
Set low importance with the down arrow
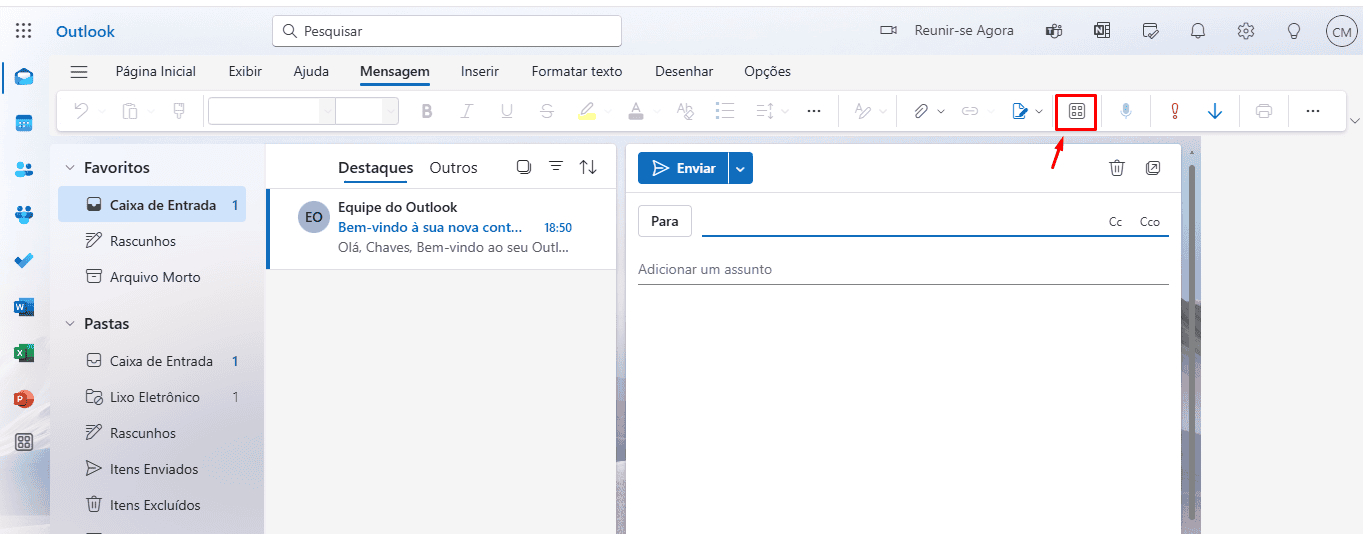[1215, 111]
